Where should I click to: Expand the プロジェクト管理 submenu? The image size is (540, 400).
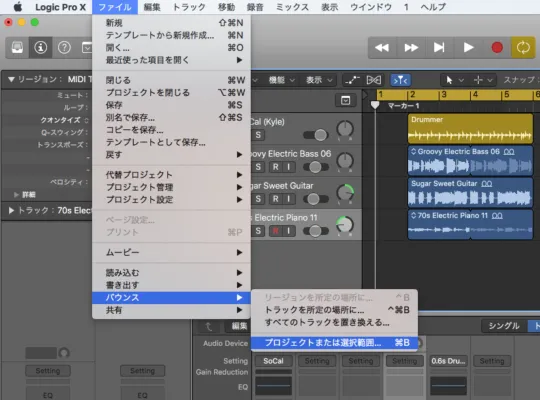[171, 187]
